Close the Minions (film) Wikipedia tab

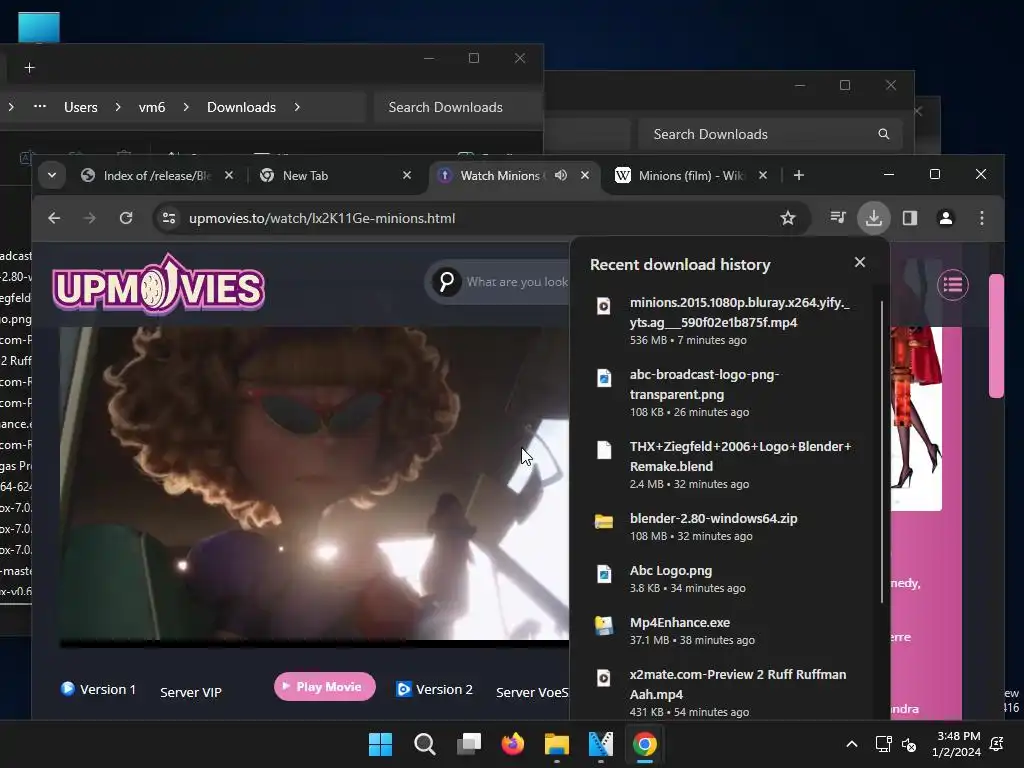763,175
